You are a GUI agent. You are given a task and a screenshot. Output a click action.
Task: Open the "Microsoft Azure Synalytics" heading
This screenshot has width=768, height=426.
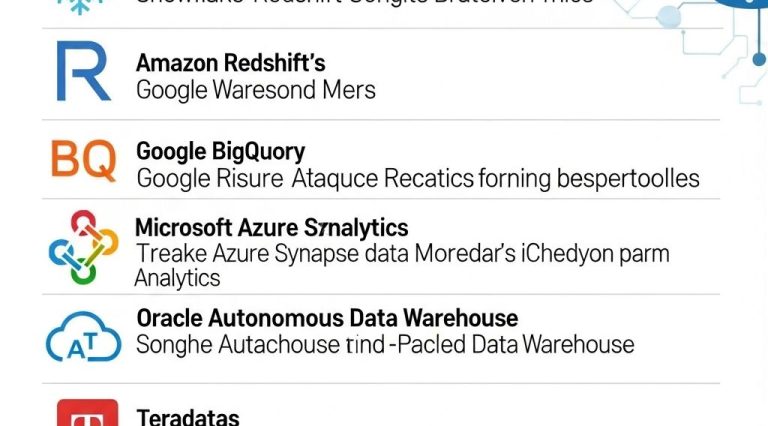tap(271, 228)
